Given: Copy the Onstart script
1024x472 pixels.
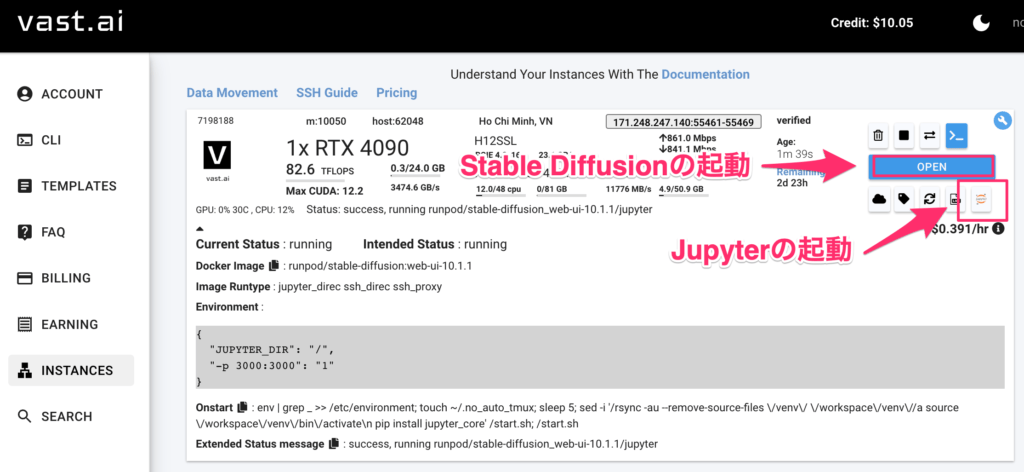Looking at the screenshot, I should pyautogui.click(x=242, y=407).
